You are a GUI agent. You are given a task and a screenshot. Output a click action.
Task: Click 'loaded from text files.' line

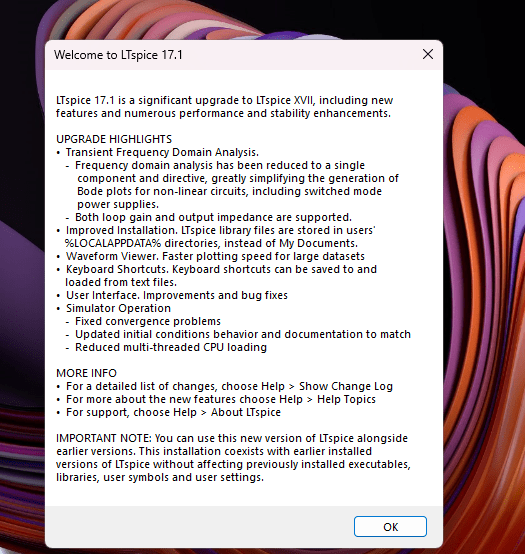(x=121, y=282)
